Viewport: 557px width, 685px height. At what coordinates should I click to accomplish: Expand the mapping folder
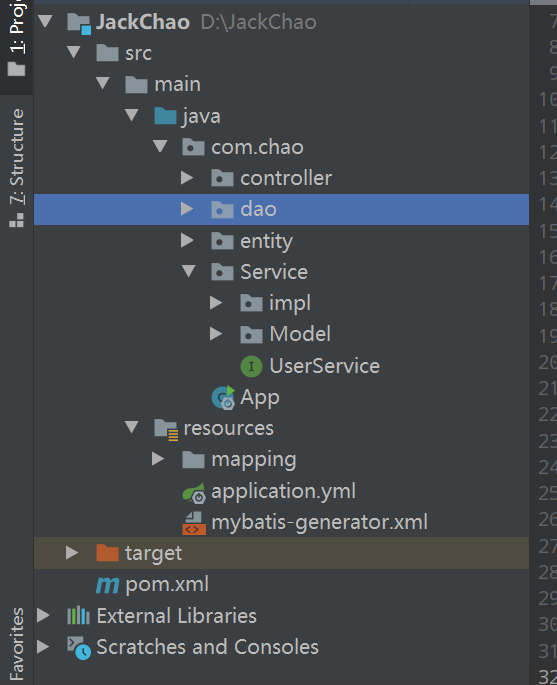(158, 459)
